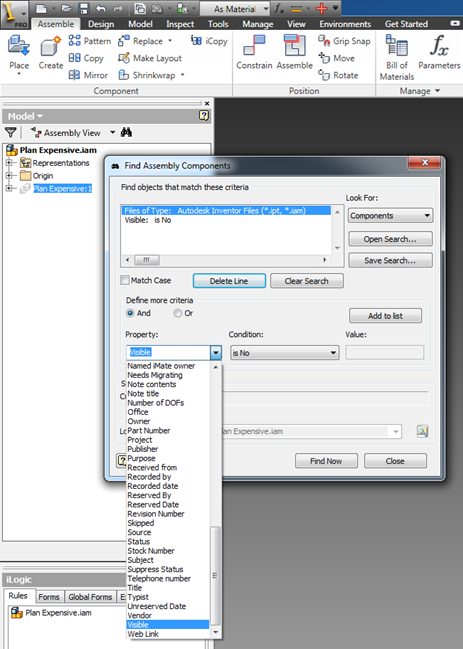Select the Mirror component tool
The image size is (463, 649).
pyautogui.click(x=88, y=75)
